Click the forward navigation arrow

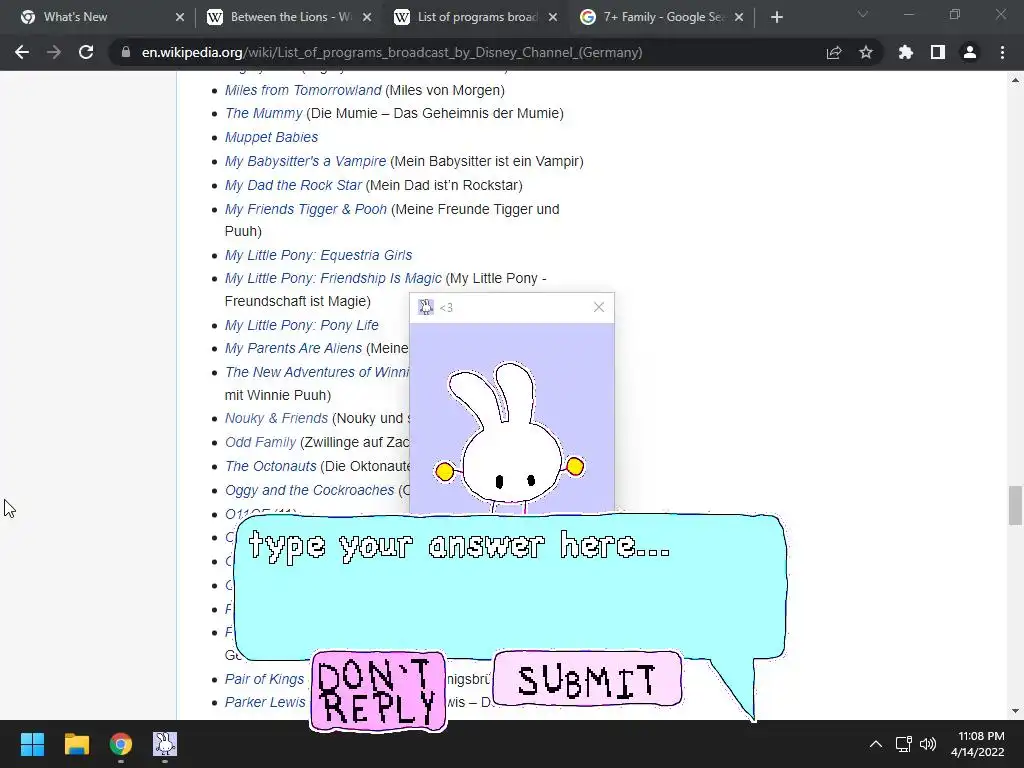tap(54, 52)
